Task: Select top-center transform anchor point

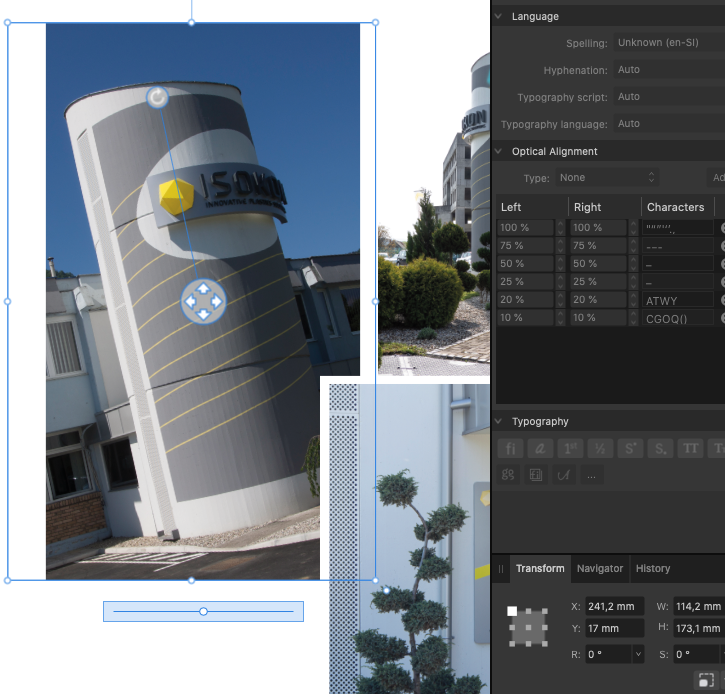Action: [x=528, y=611]
